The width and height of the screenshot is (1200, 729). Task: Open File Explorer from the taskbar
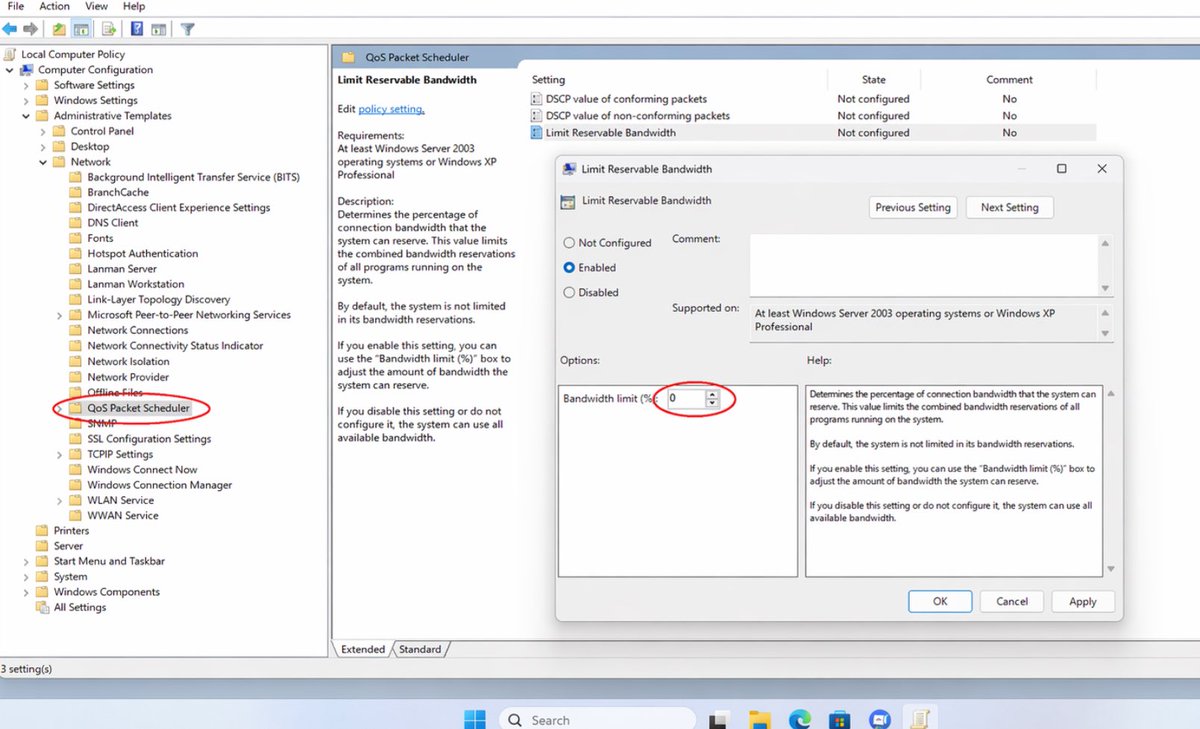coord(761,719)
